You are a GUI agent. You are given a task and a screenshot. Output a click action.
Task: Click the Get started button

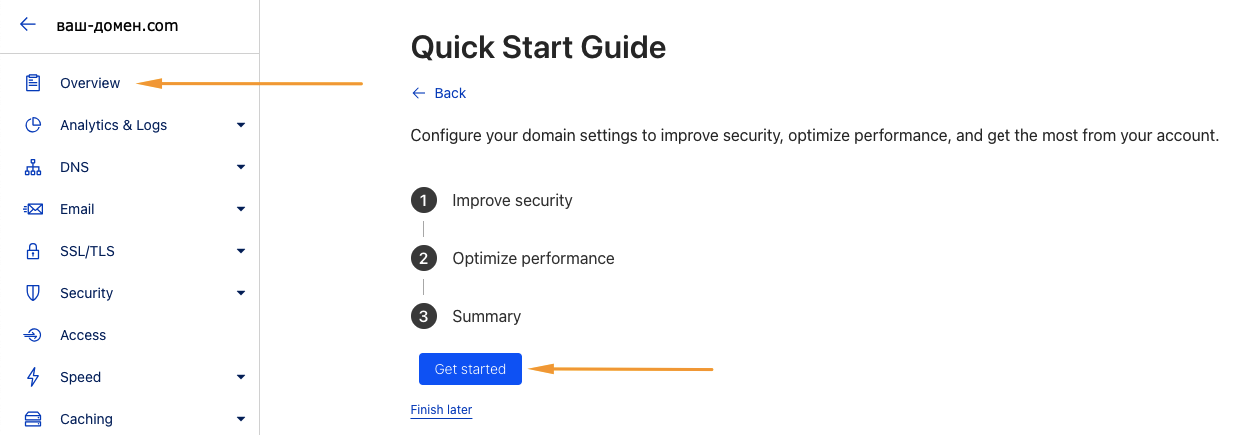(x=470, y=369)
